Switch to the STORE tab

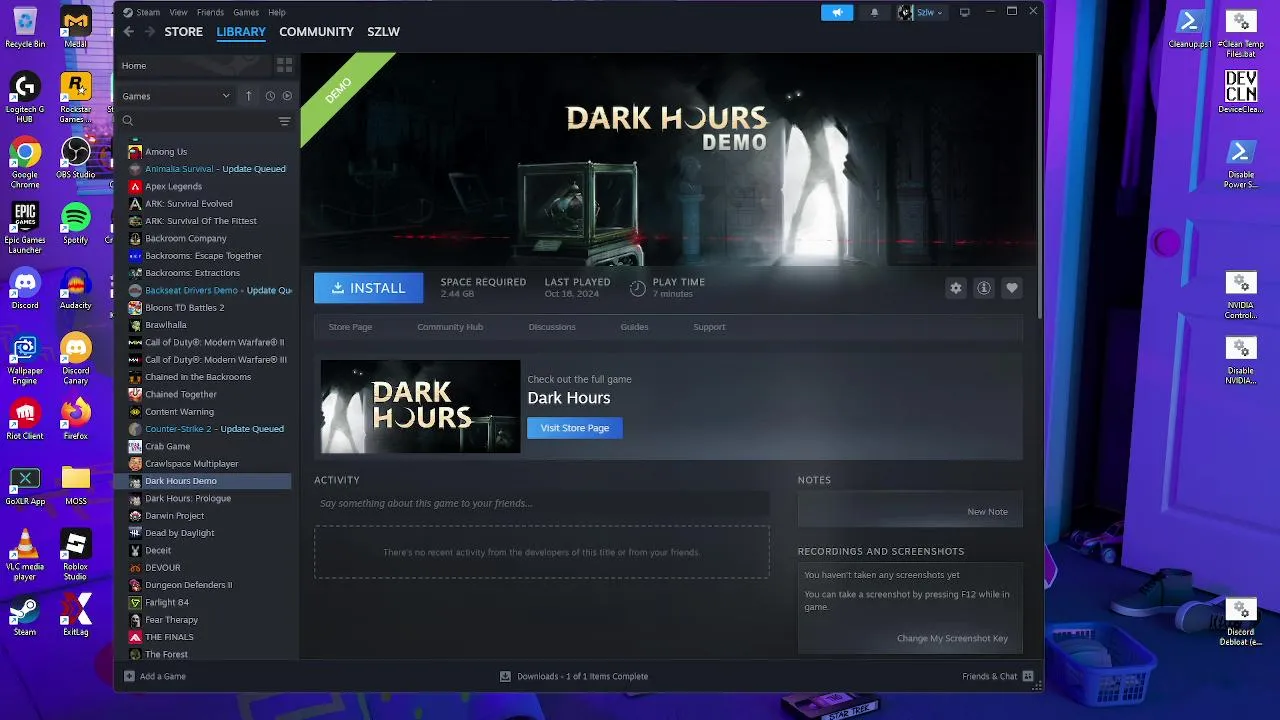[183, 32]
